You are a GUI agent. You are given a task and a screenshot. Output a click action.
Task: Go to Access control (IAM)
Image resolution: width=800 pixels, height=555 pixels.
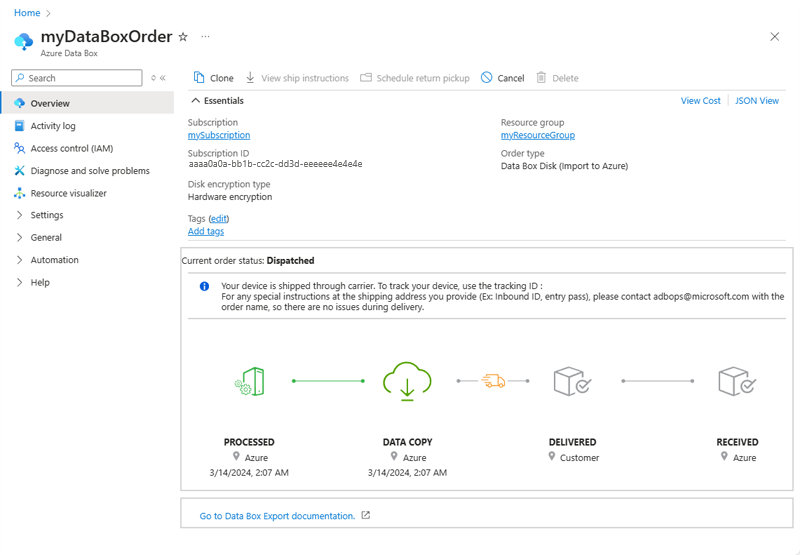coord(71,148)
